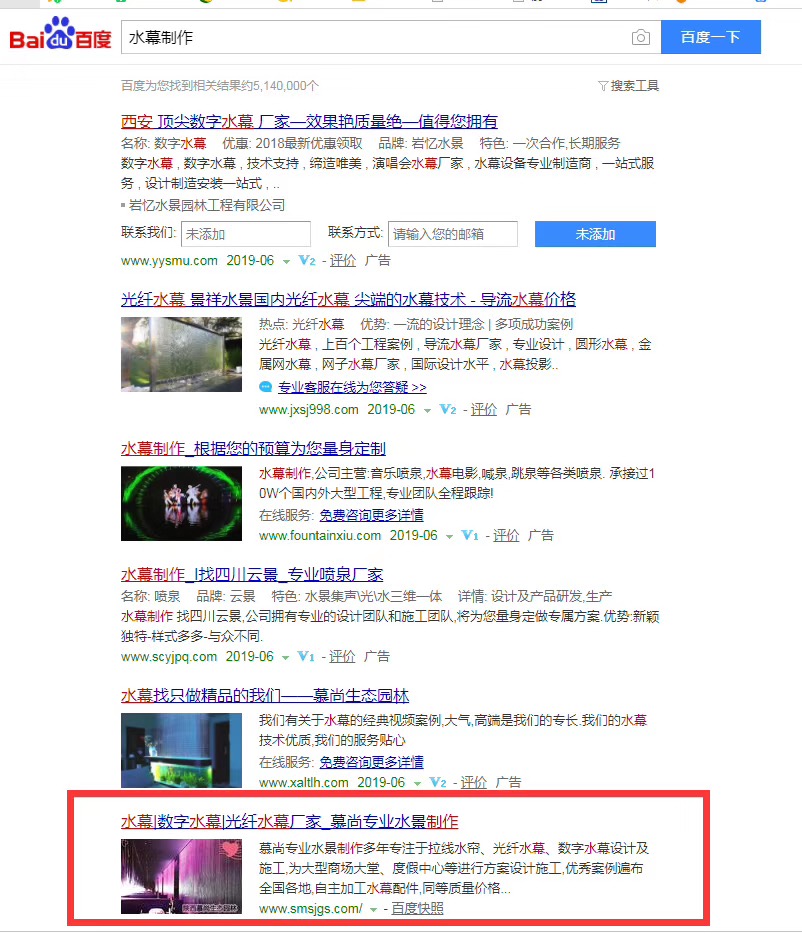Viewport: 802px width, 934px height.
Task: Expand dropdown arrow after www.fountainxiu.com date
Action: point(450,537)
